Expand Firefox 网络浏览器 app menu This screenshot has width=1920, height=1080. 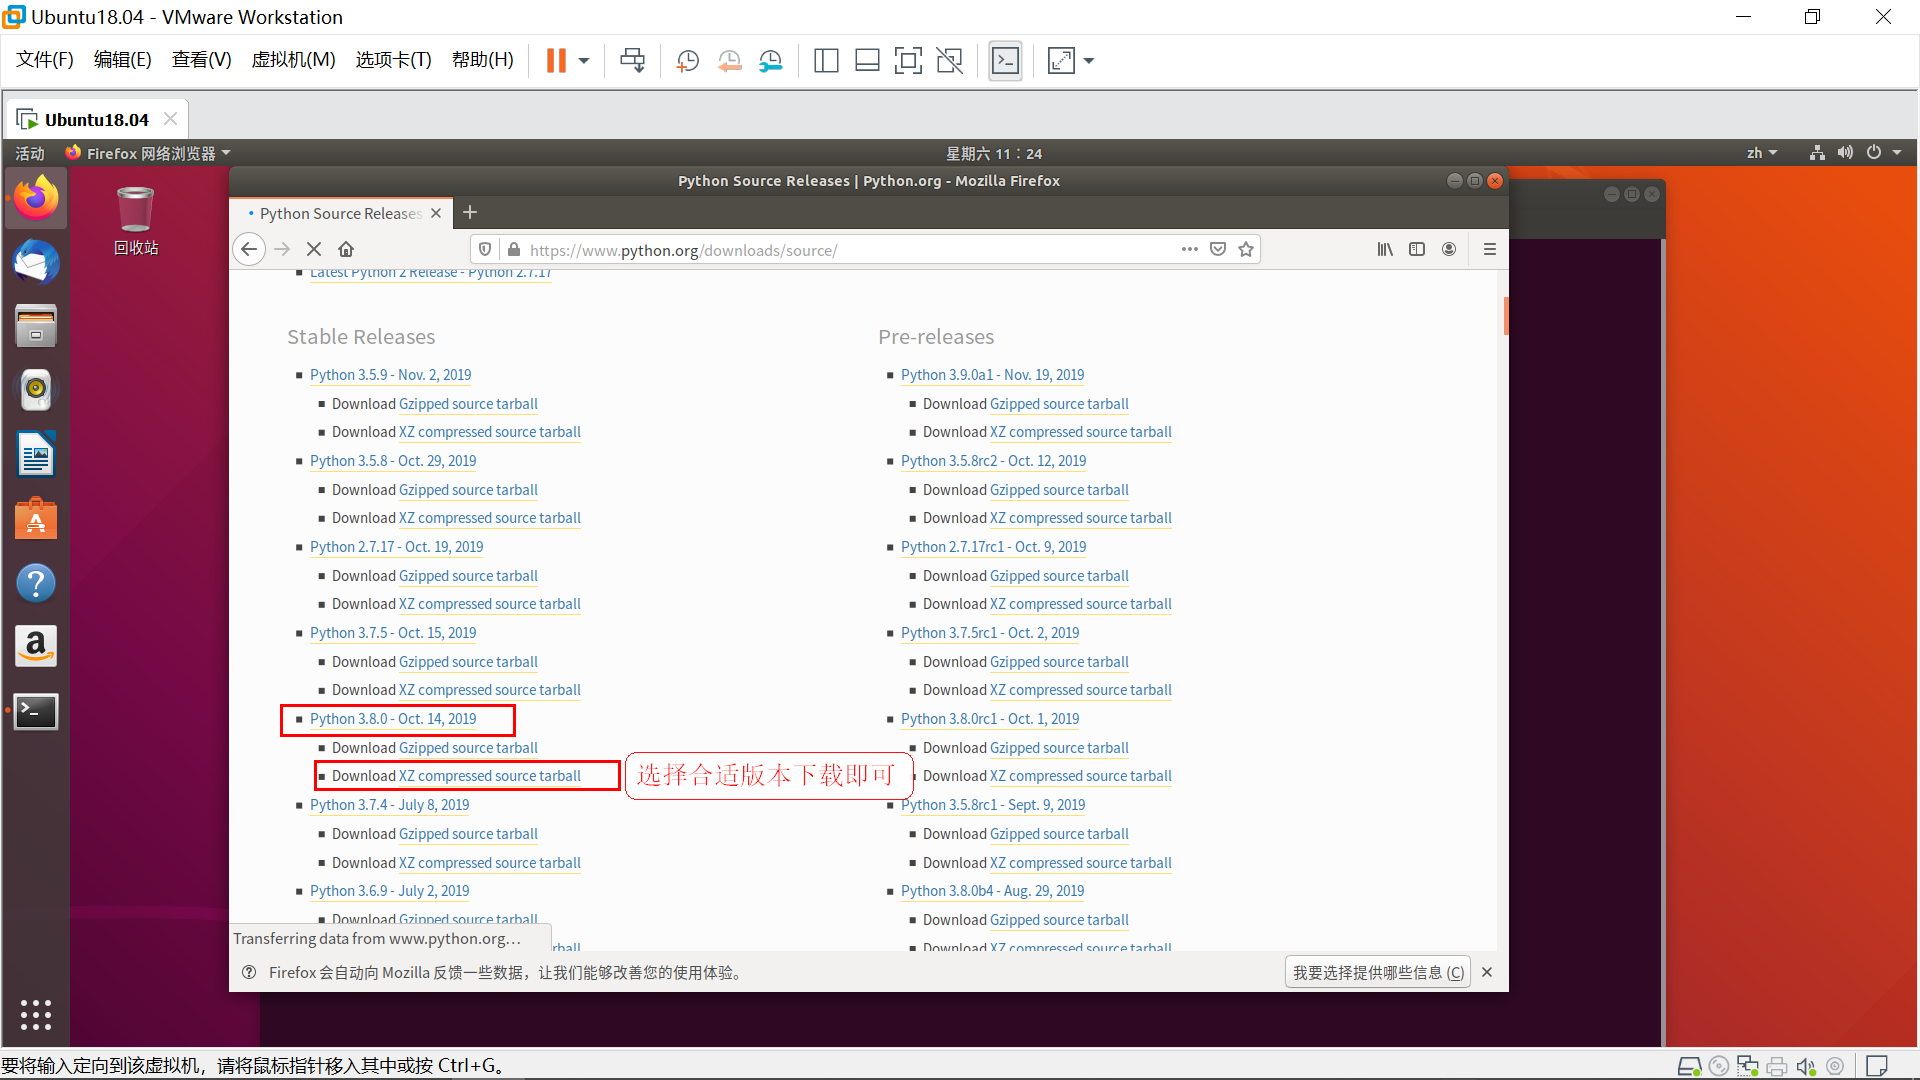click(x=150, y=153)
